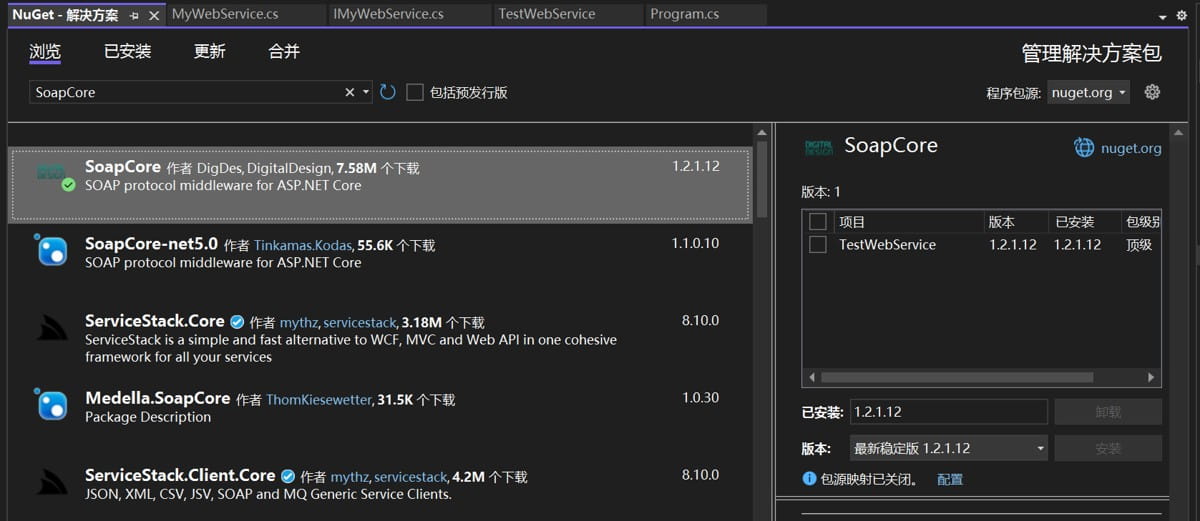Select the ServiceStack.Client.Core package name

pyautogui.click(x=180, y=475)
